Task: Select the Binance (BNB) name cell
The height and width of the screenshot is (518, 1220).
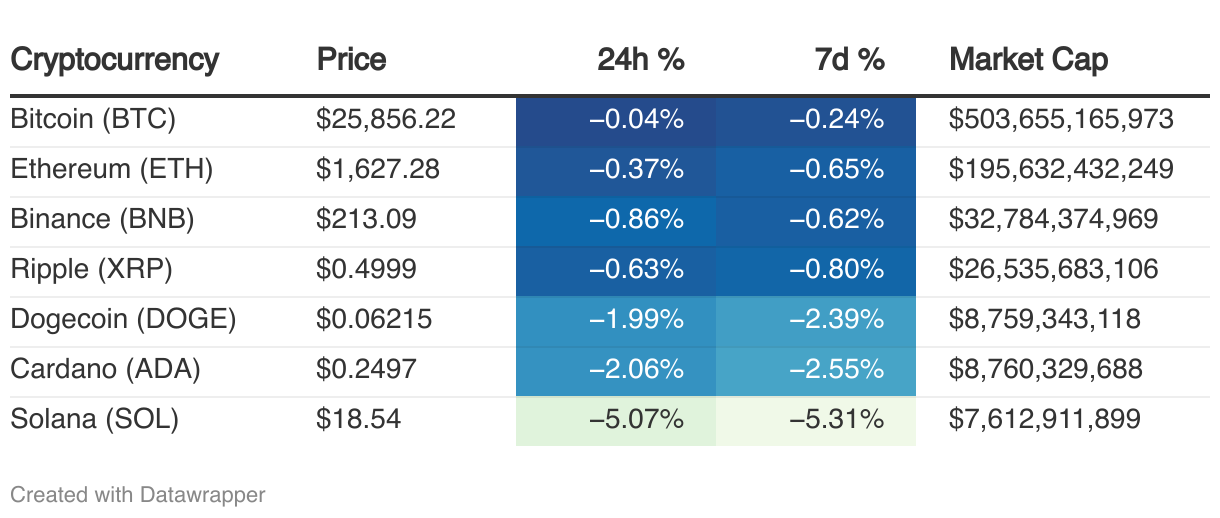Action: 102,220
